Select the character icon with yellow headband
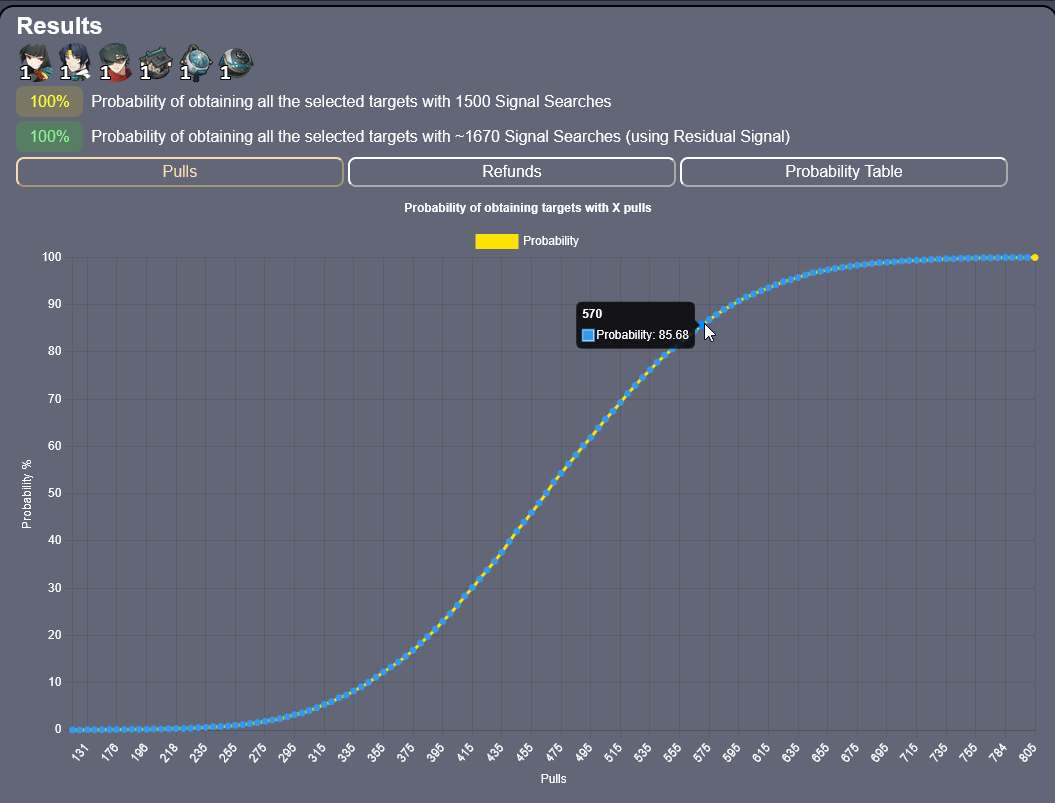 click(75, 63)
